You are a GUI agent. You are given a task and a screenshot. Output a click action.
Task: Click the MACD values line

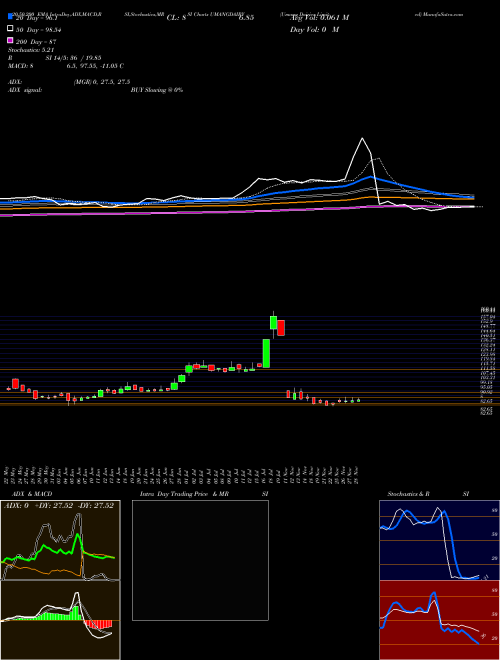[66, 66]
